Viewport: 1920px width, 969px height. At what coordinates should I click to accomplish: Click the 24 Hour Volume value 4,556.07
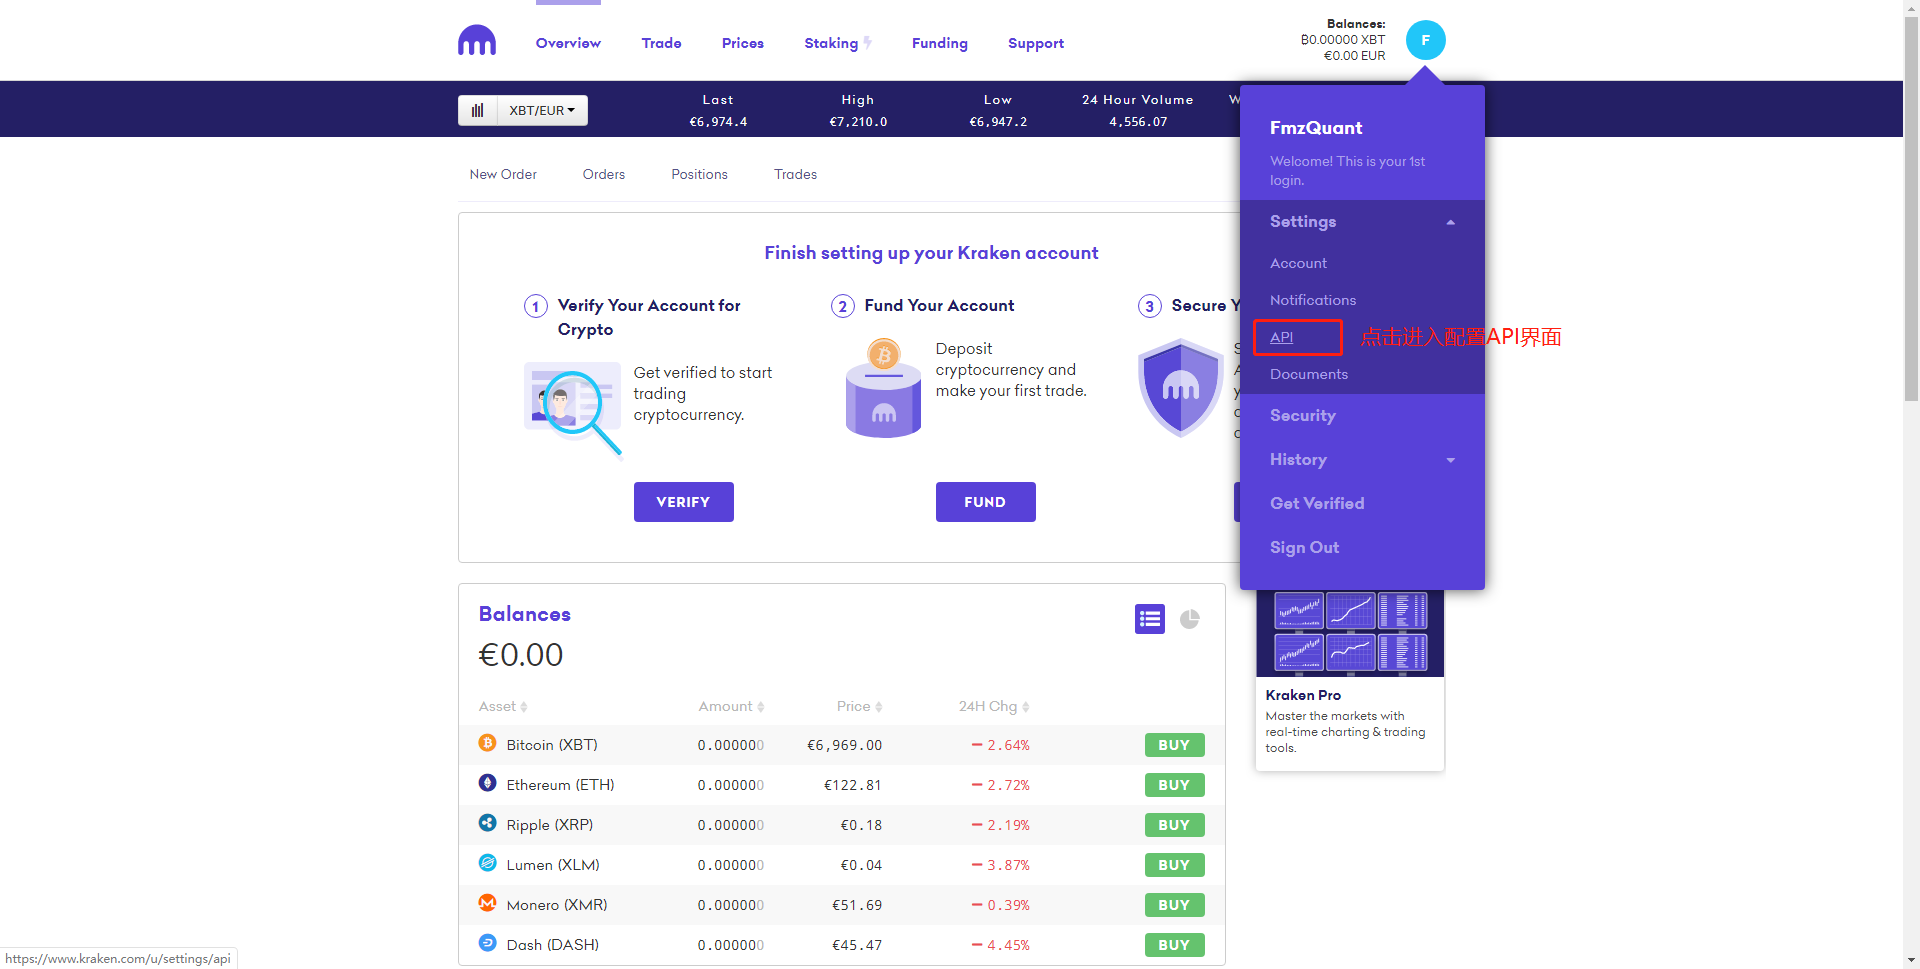coord(1138,122)
